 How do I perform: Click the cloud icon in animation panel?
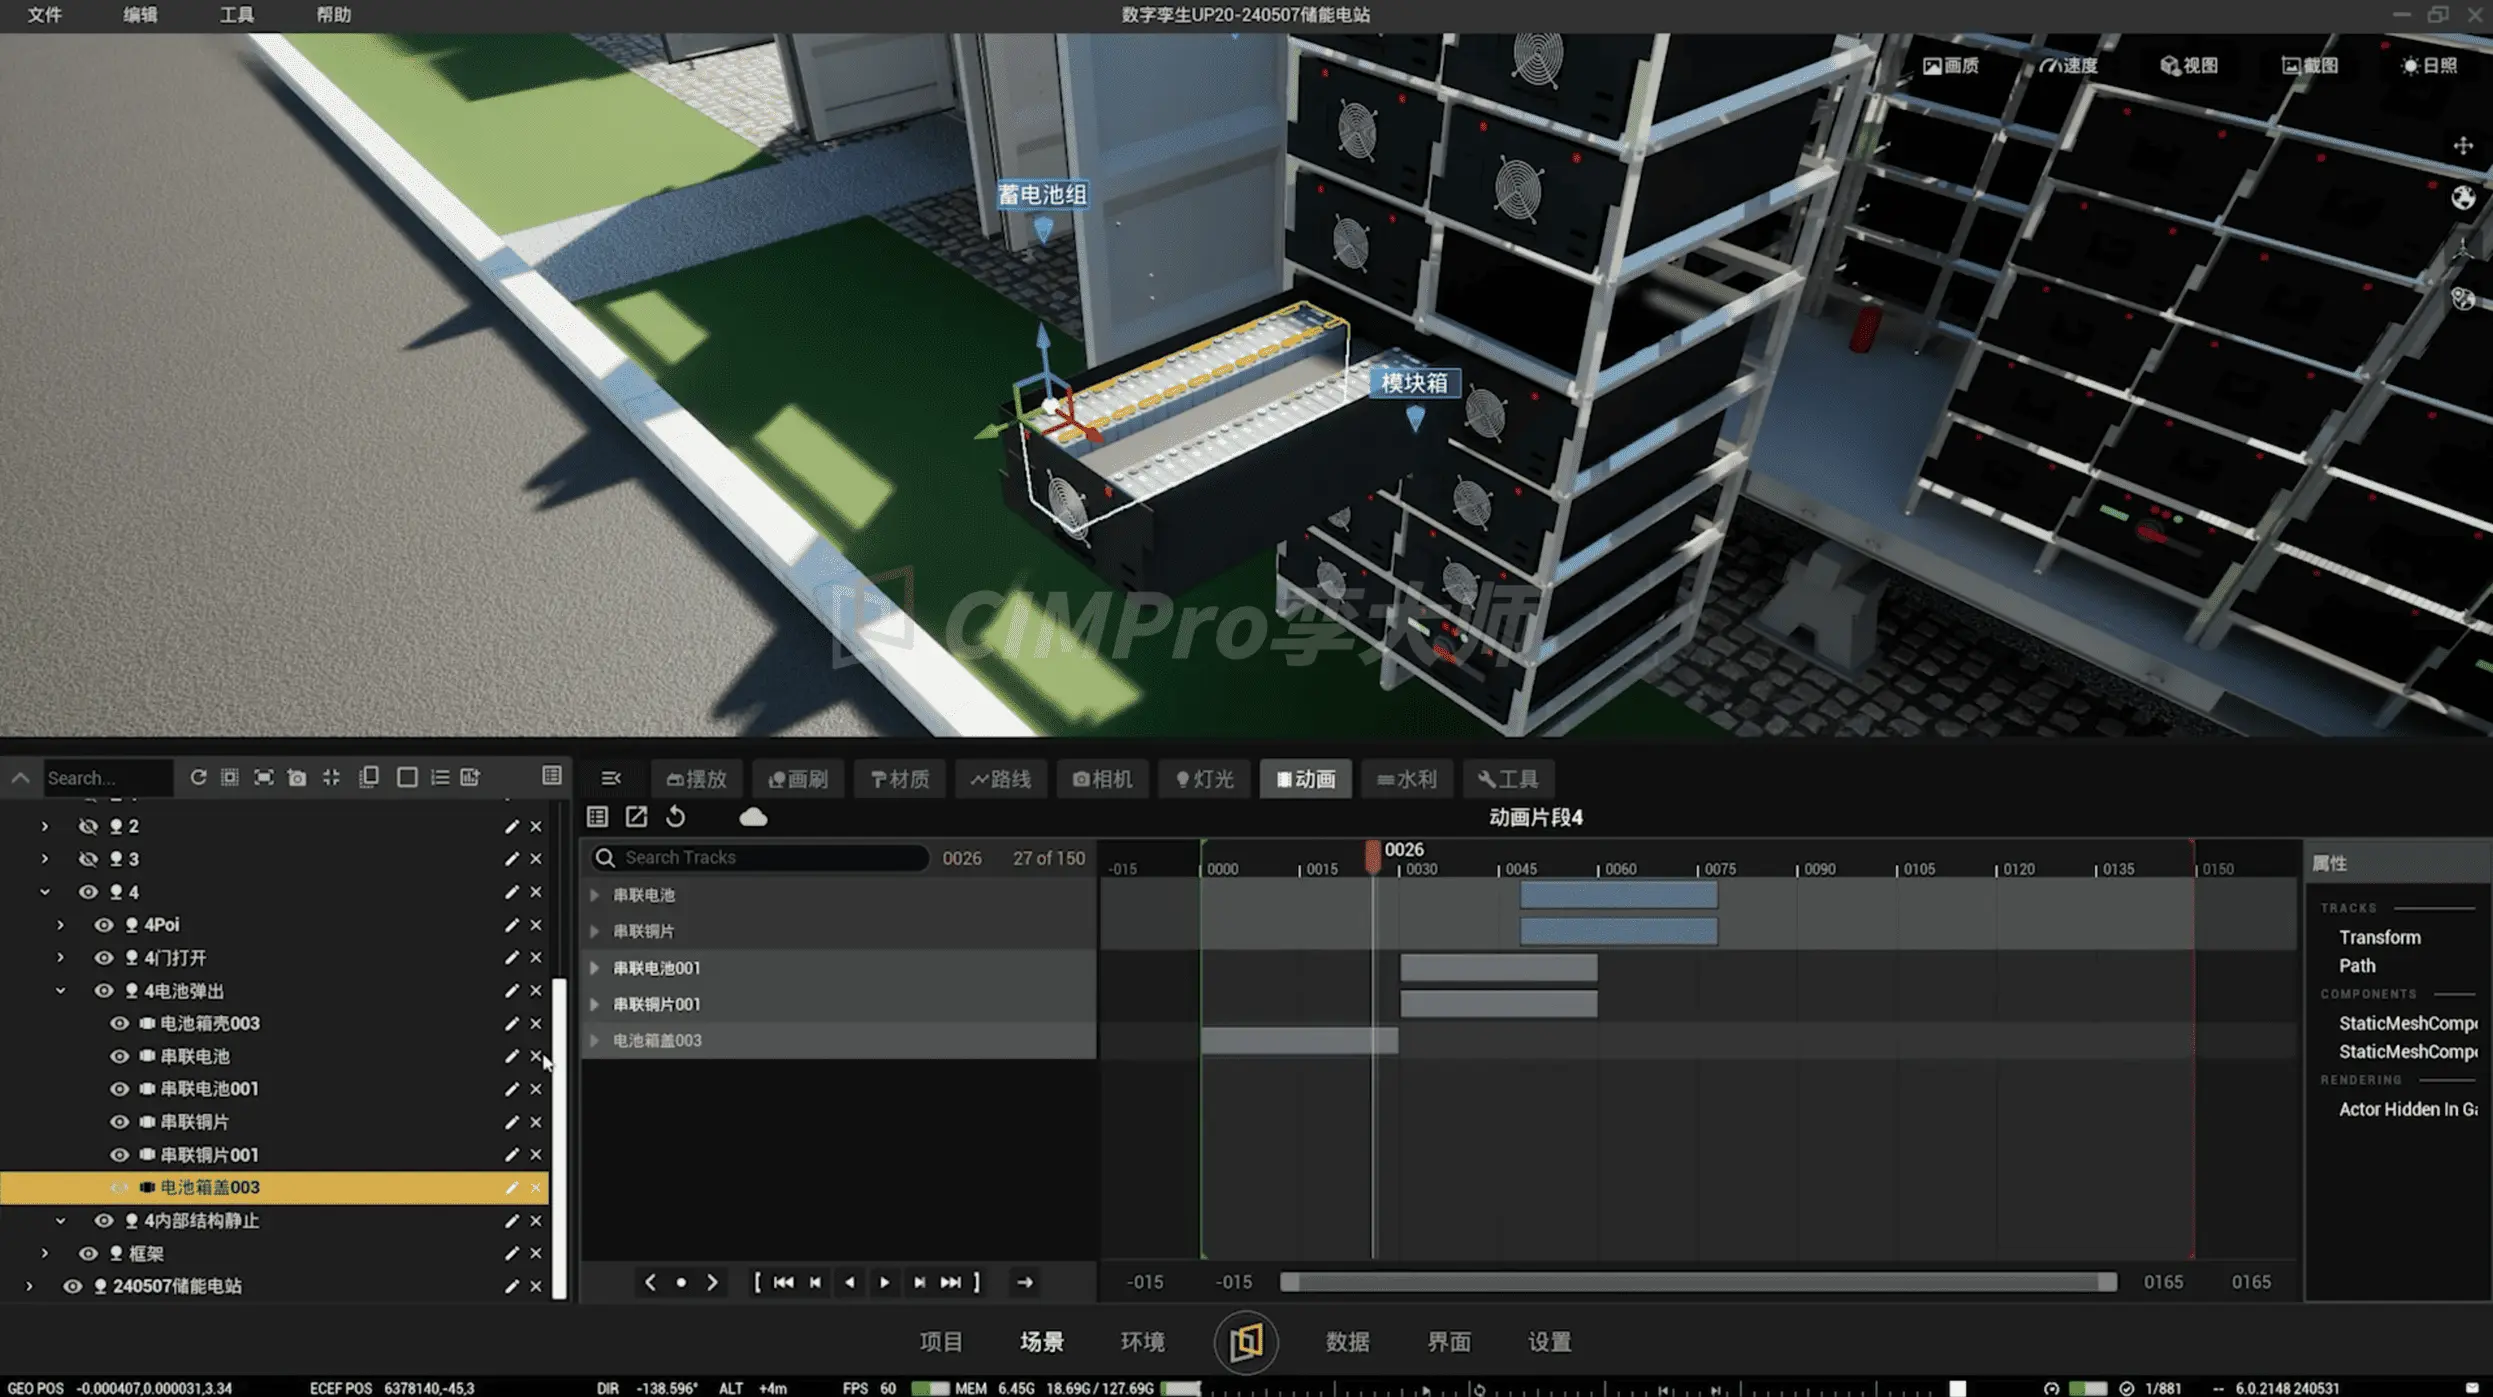[x=753, y=817]
